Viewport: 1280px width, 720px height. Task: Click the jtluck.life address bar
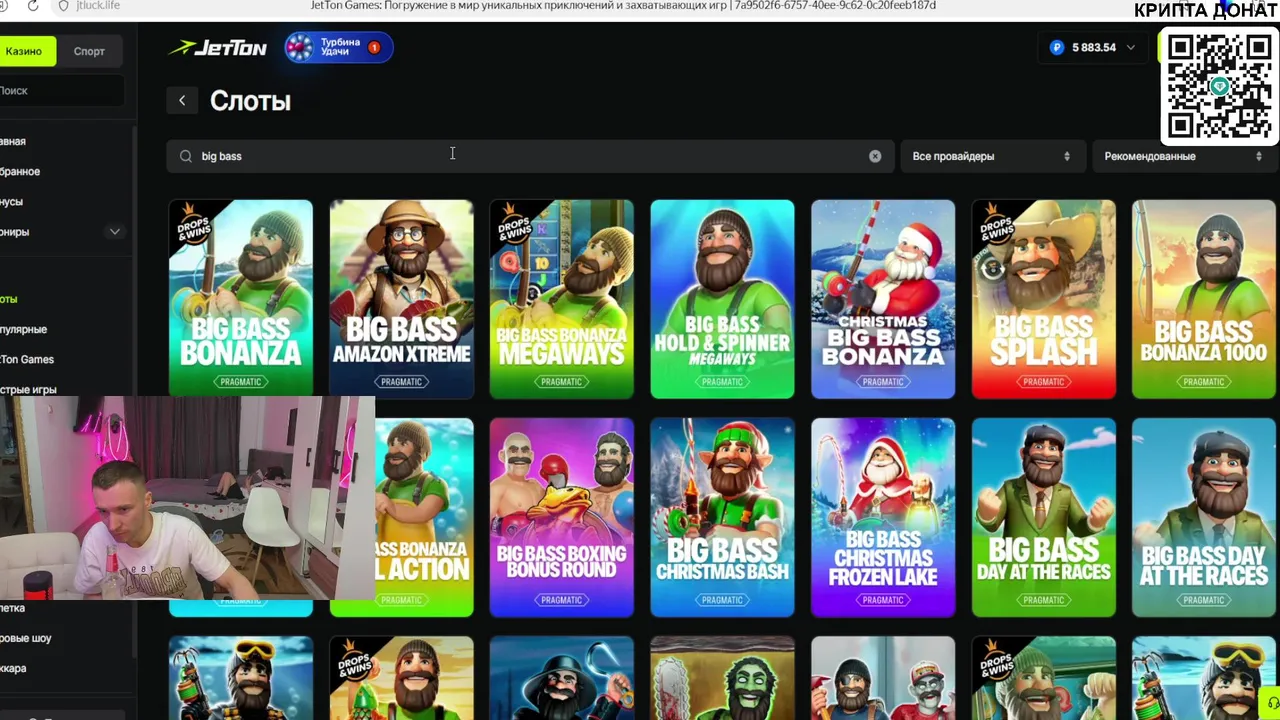pyautogui.click(x=97, y=6)
